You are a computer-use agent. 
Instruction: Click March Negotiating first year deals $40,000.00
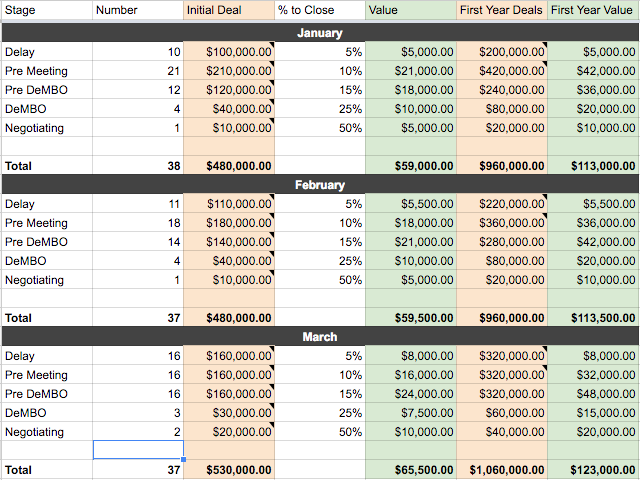click(501, 432)
